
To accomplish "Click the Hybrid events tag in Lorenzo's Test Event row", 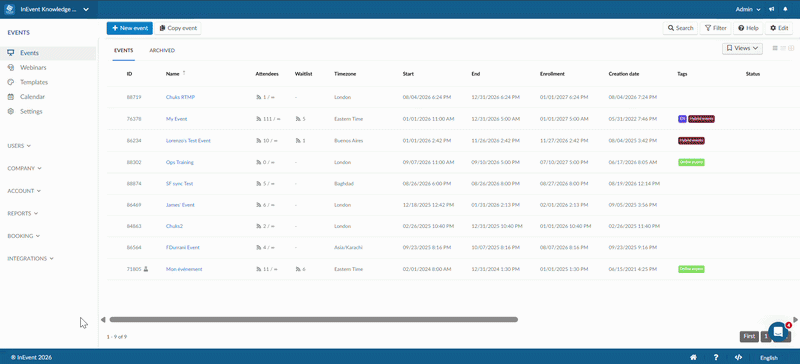I will click(x=691, y=140).
